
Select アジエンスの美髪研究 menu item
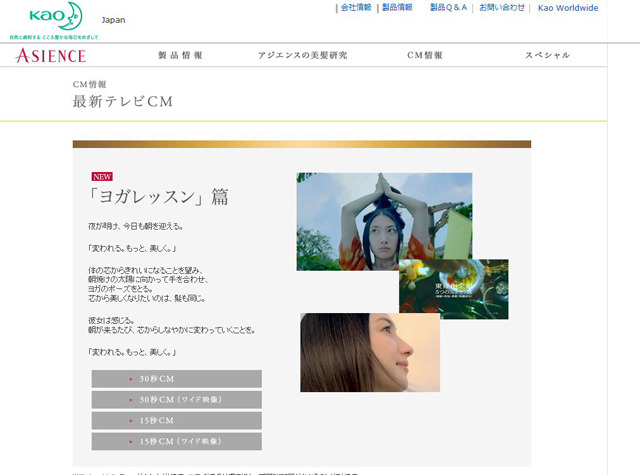302,55
